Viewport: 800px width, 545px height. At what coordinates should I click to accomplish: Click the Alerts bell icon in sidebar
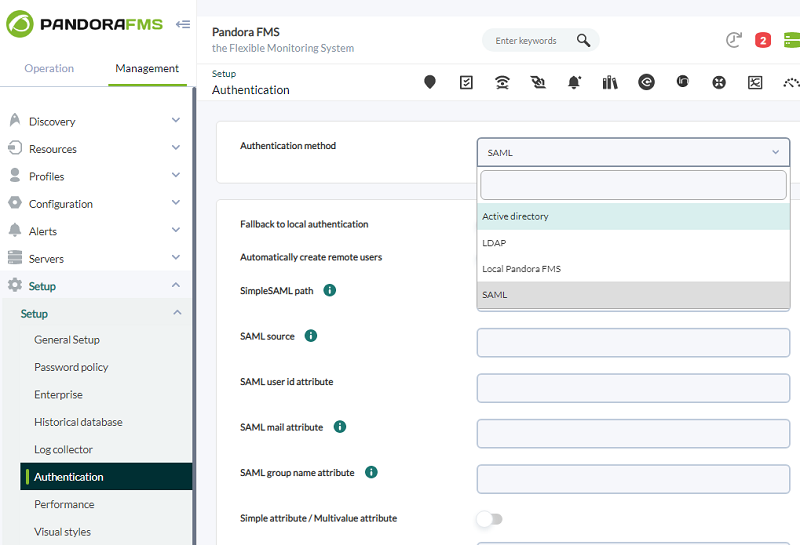coord(15,230)
